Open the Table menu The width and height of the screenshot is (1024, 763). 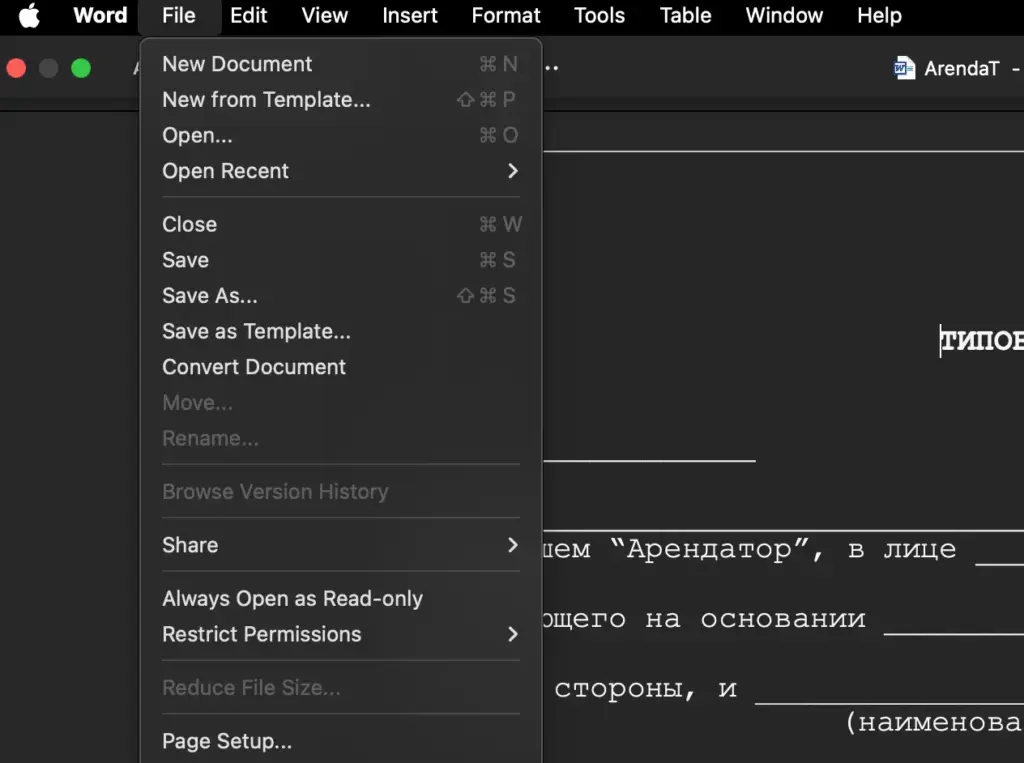(685, 15)
